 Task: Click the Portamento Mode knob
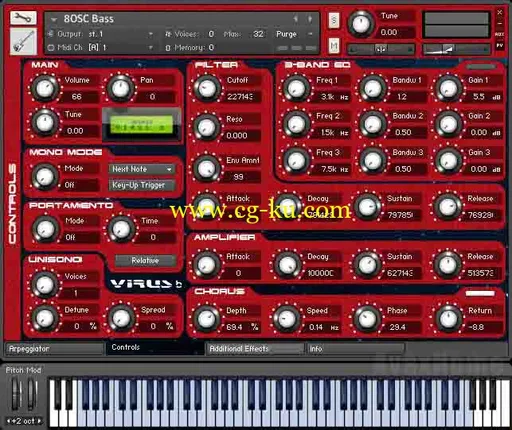[x=45, y=229]
